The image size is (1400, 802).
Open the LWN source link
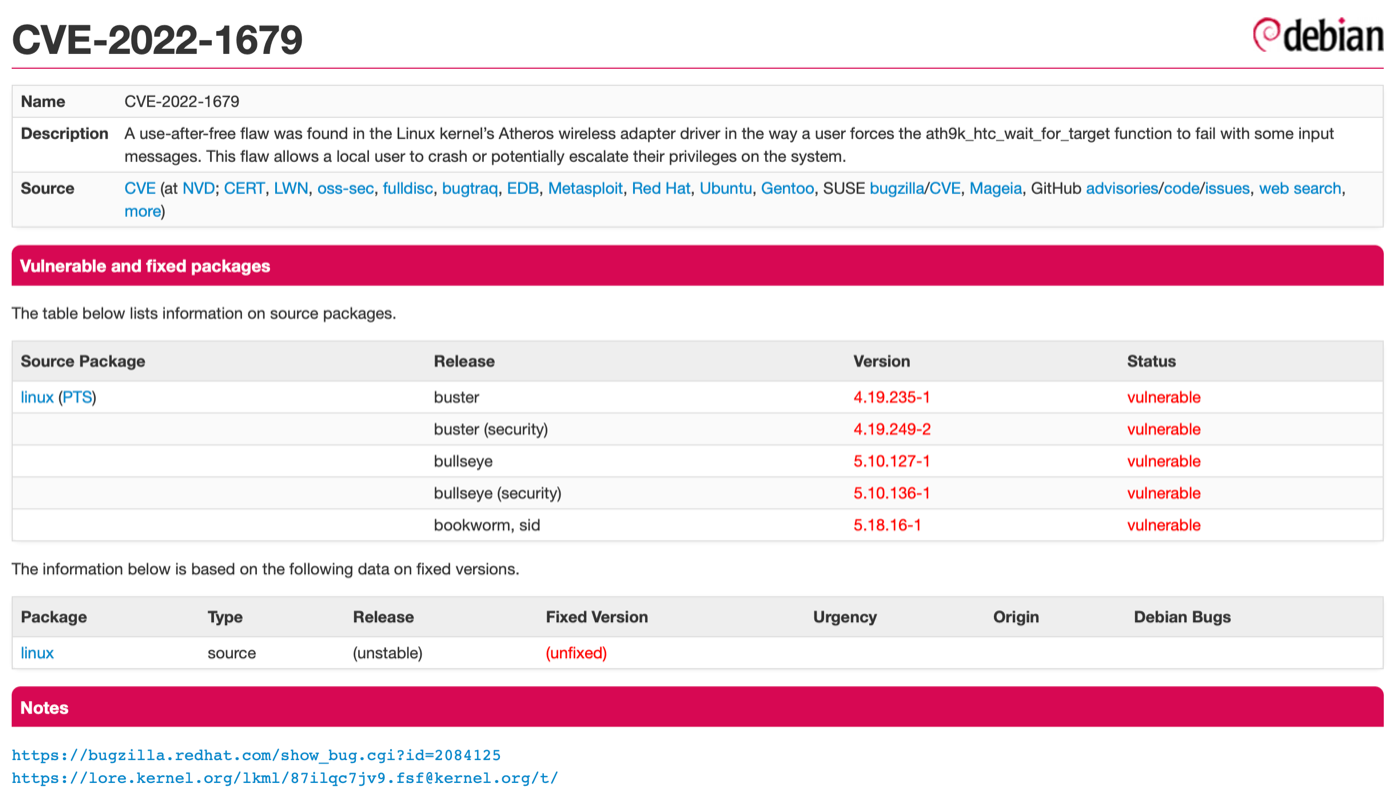(291, 188)
